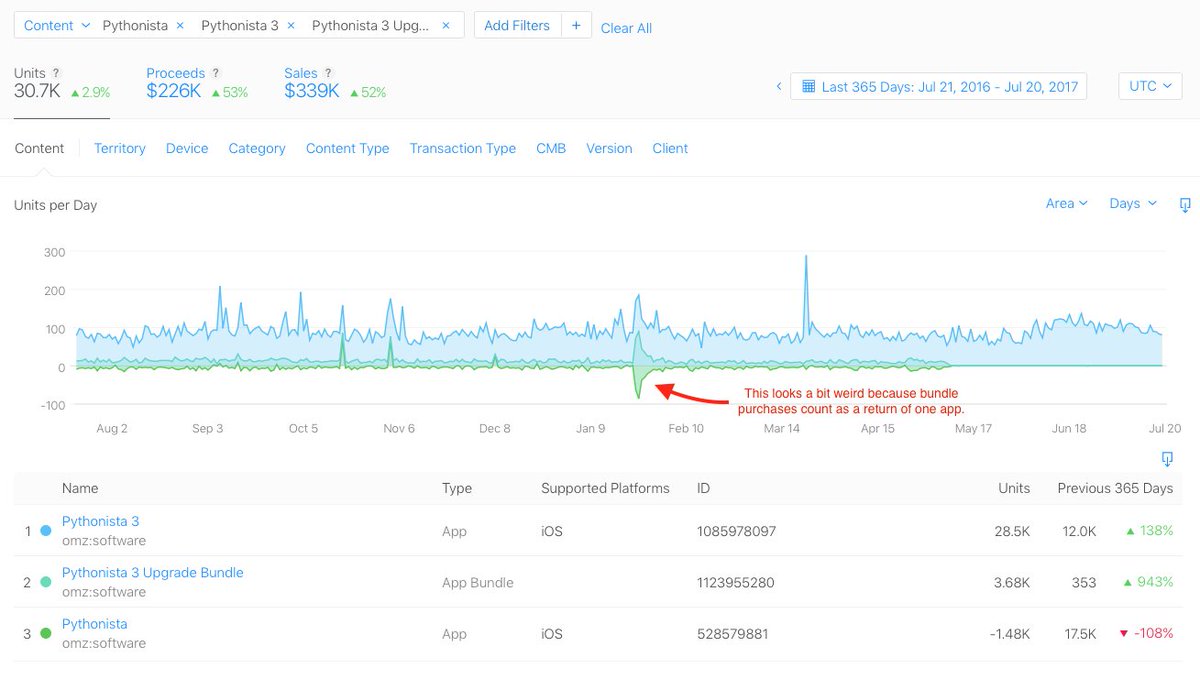The height and width of the screenshot is (679, 1200).
Task: Click the Clear All link
Action: click(626, 28)
